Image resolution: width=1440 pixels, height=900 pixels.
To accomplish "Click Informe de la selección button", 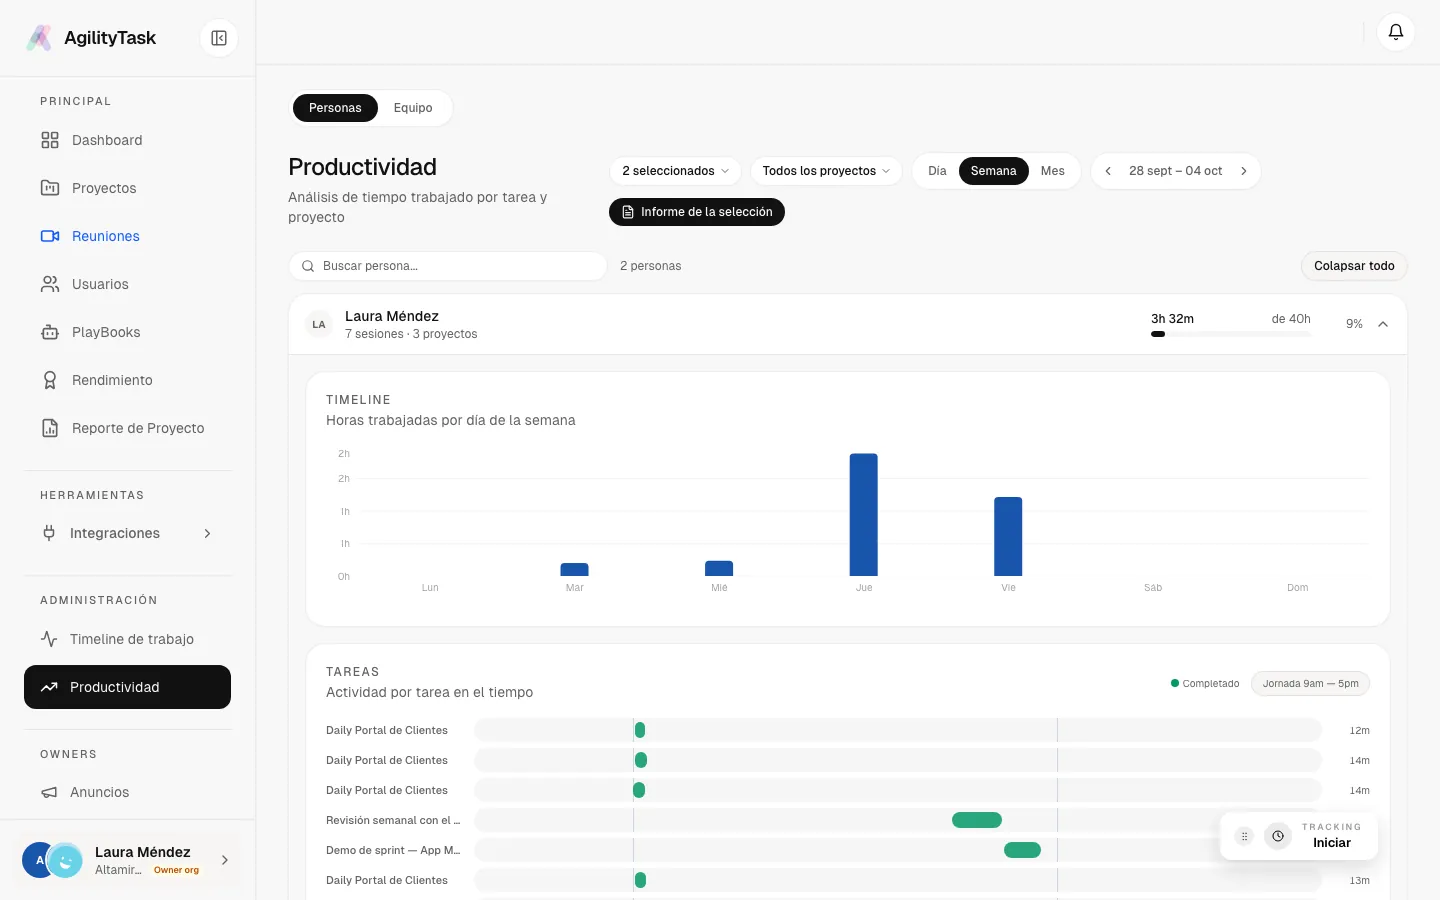I will point(697,212).
